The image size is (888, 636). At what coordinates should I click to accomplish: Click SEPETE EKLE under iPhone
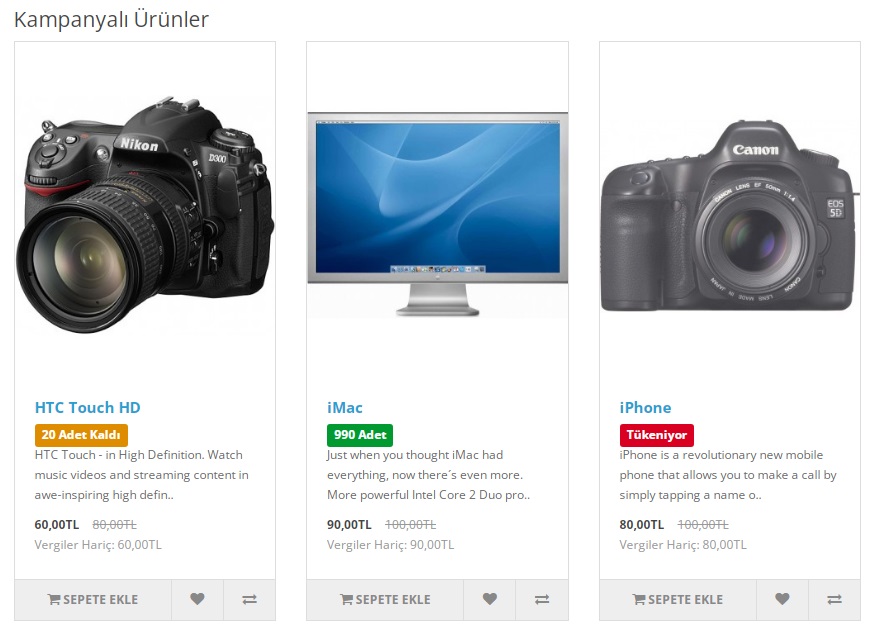click(x=678, y=599)
